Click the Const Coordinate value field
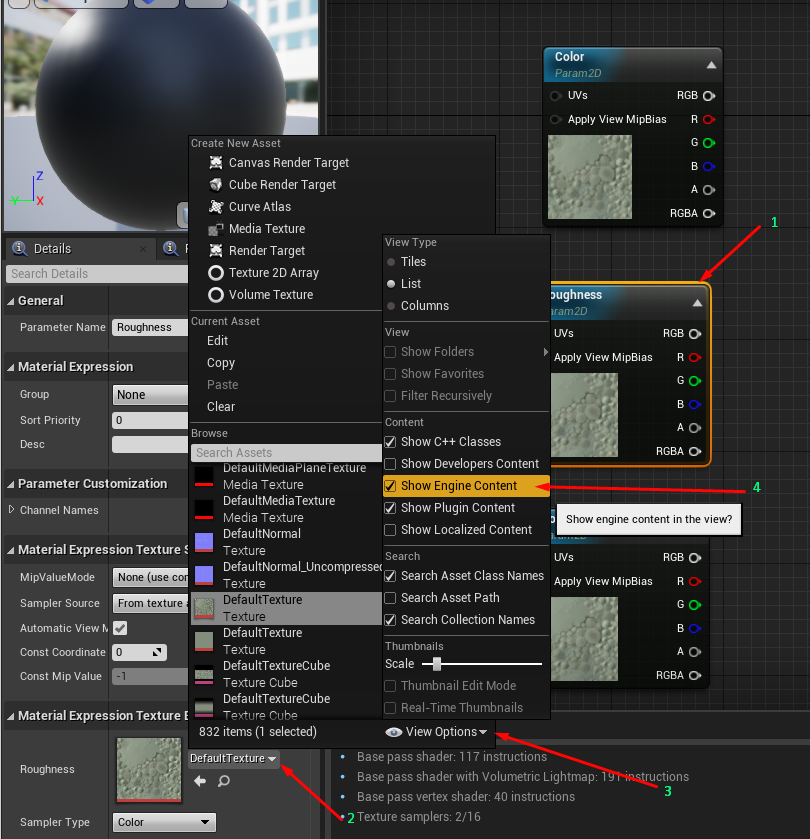The height and width of the screenshot is (839, 810). (x=139, y=652)
